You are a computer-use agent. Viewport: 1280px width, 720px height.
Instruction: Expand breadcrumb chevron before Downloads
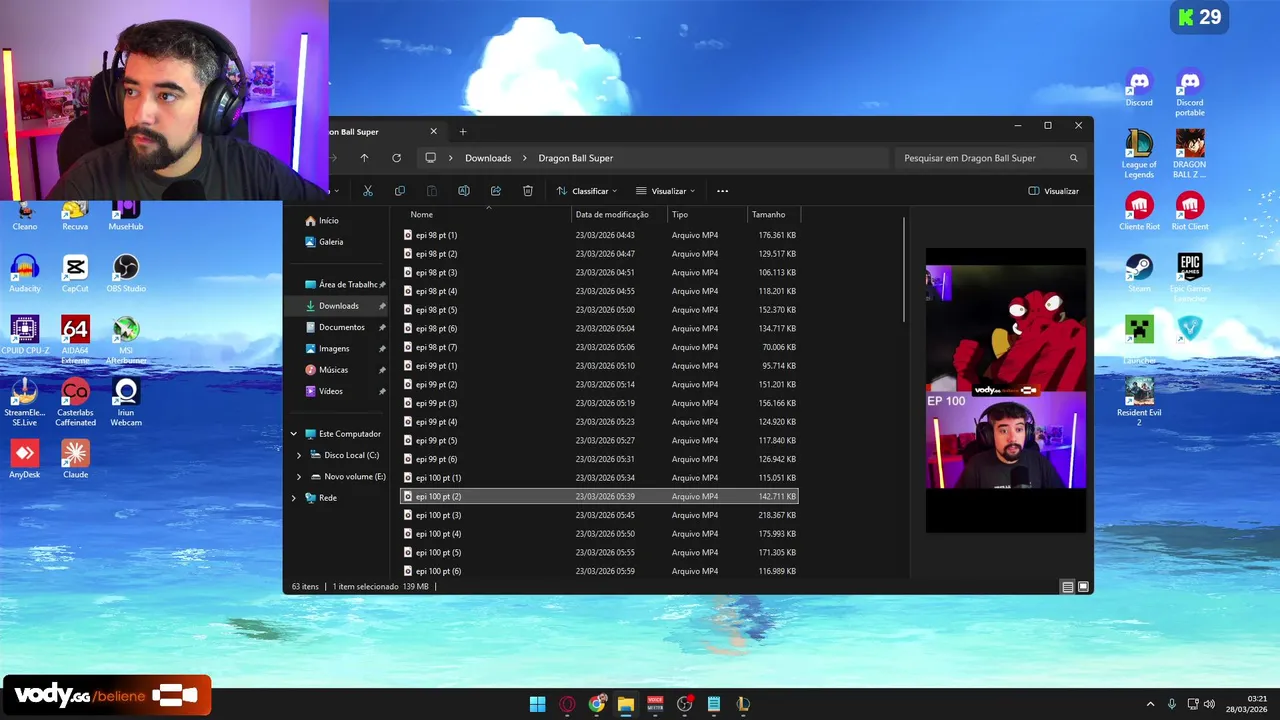pos(451,158)
